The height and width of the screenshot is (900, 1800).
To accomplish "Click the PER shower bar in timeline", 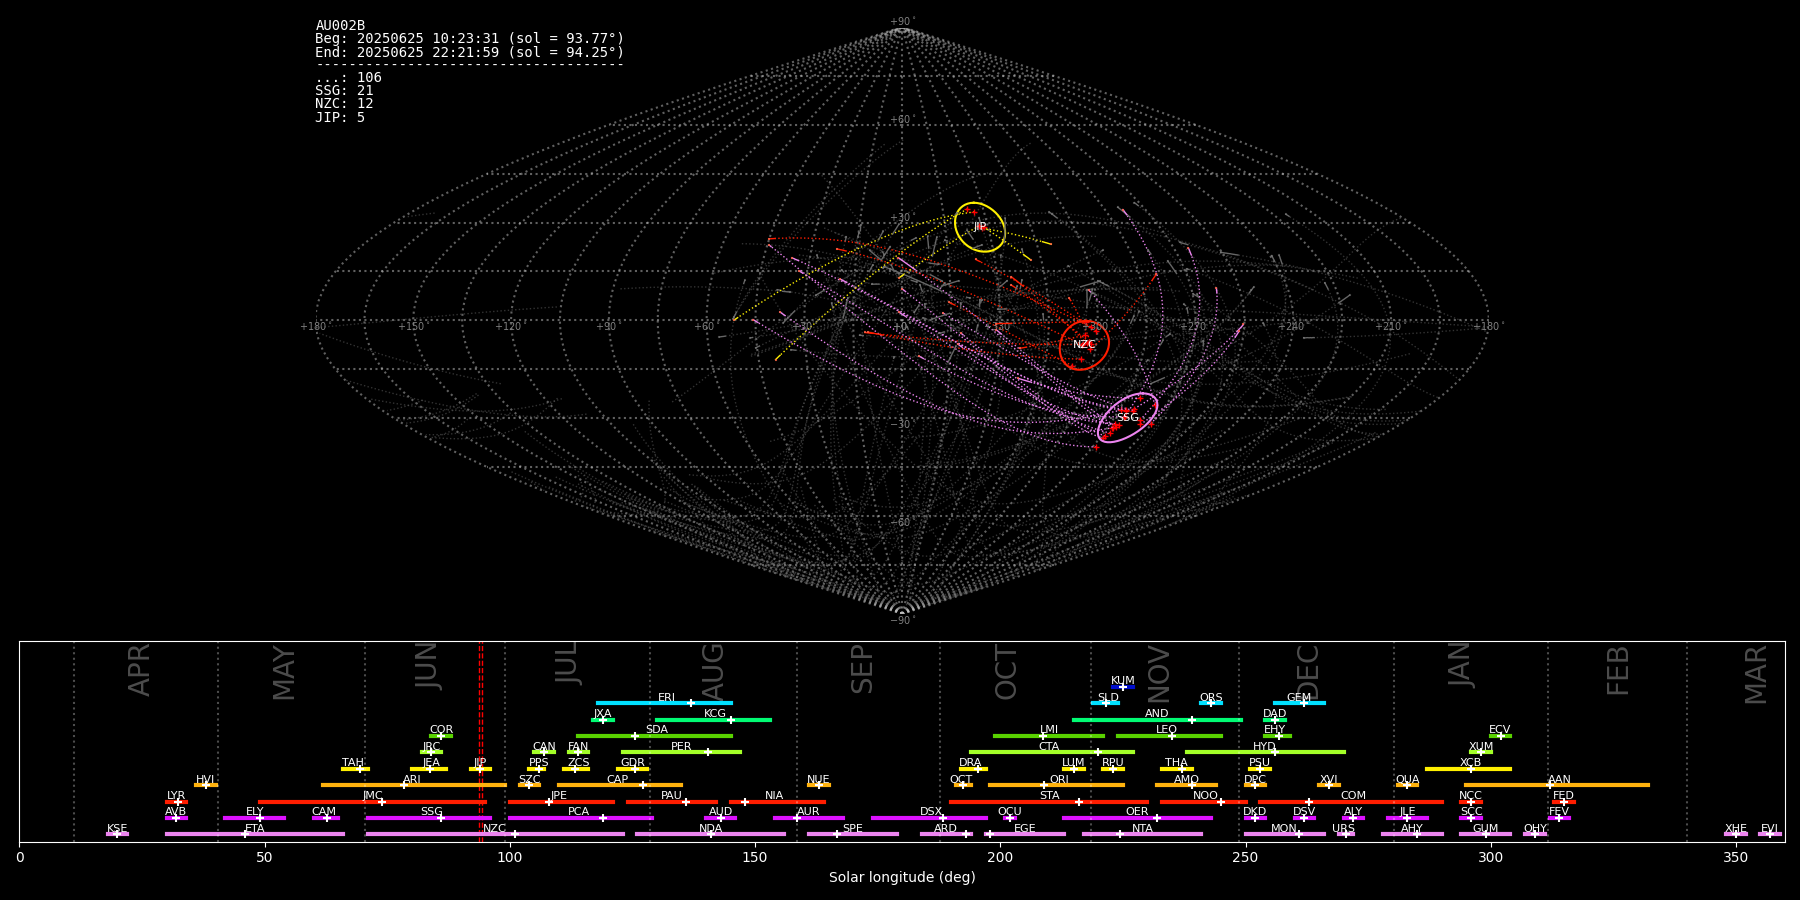I will point(681,752).
